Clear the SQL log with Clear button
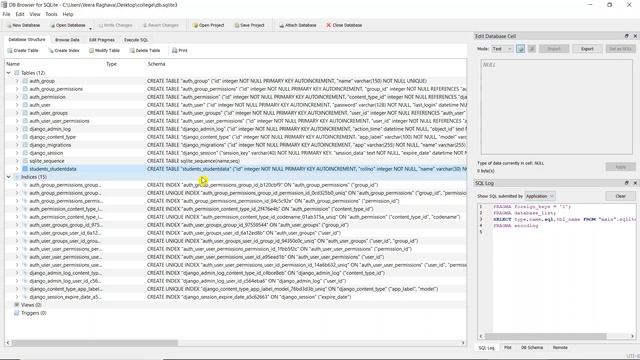Image resolution: width=640 pixels, height=360 pixels. (x=620, y=196)
